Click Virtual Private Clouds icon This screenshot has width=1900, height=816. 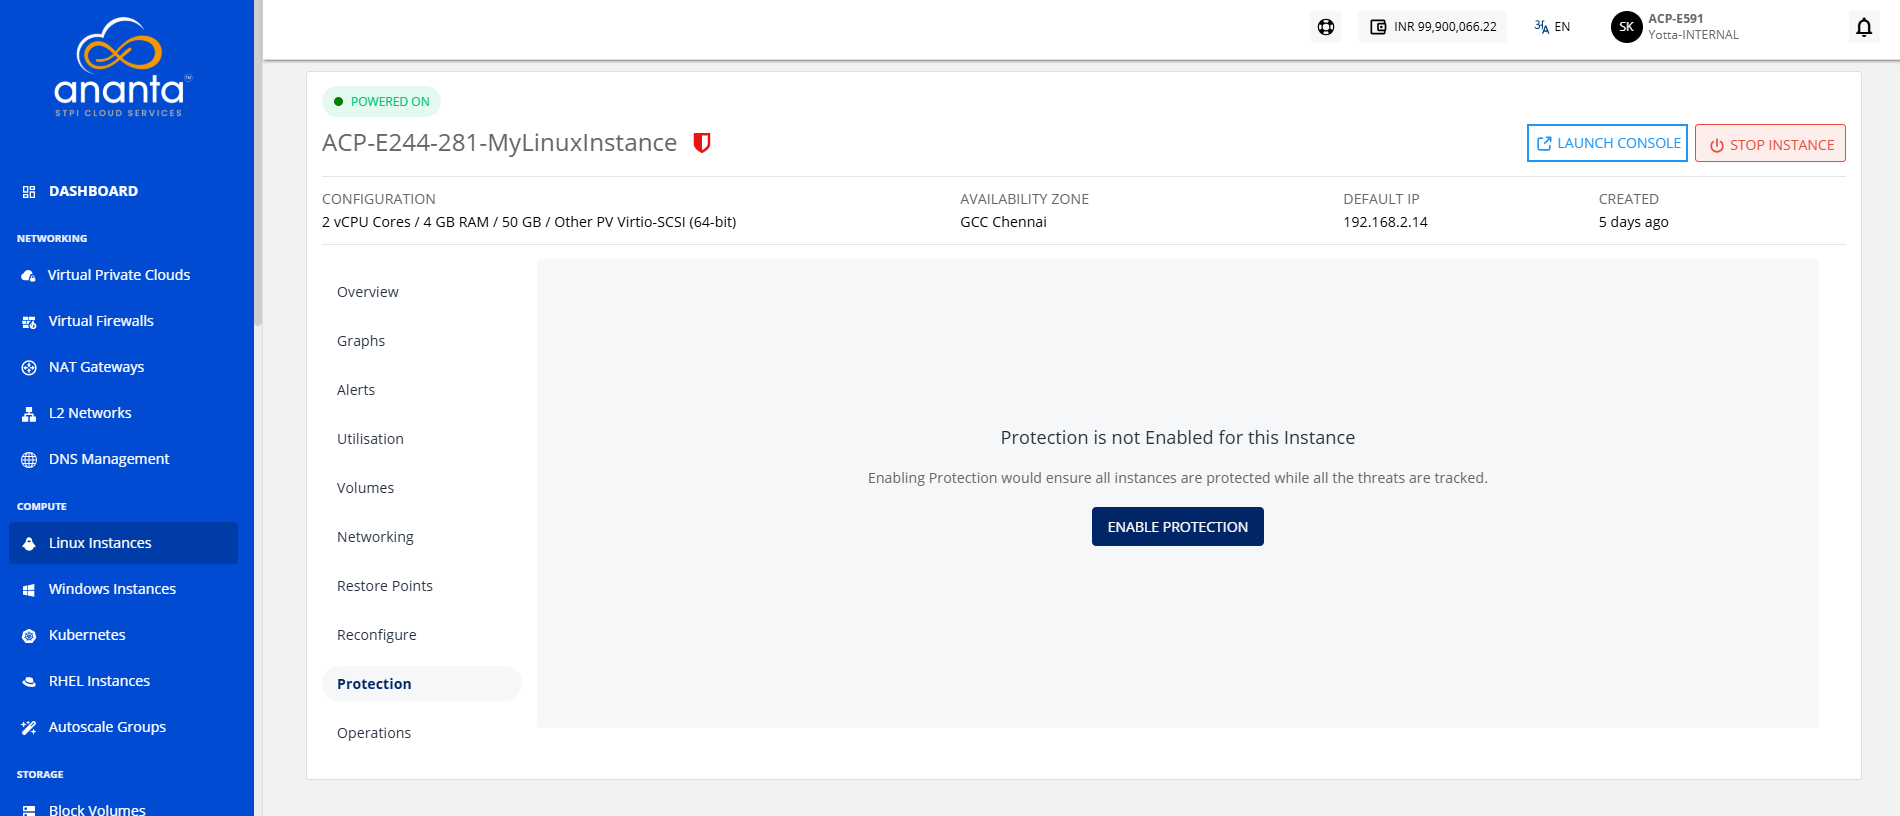(28, 276)
